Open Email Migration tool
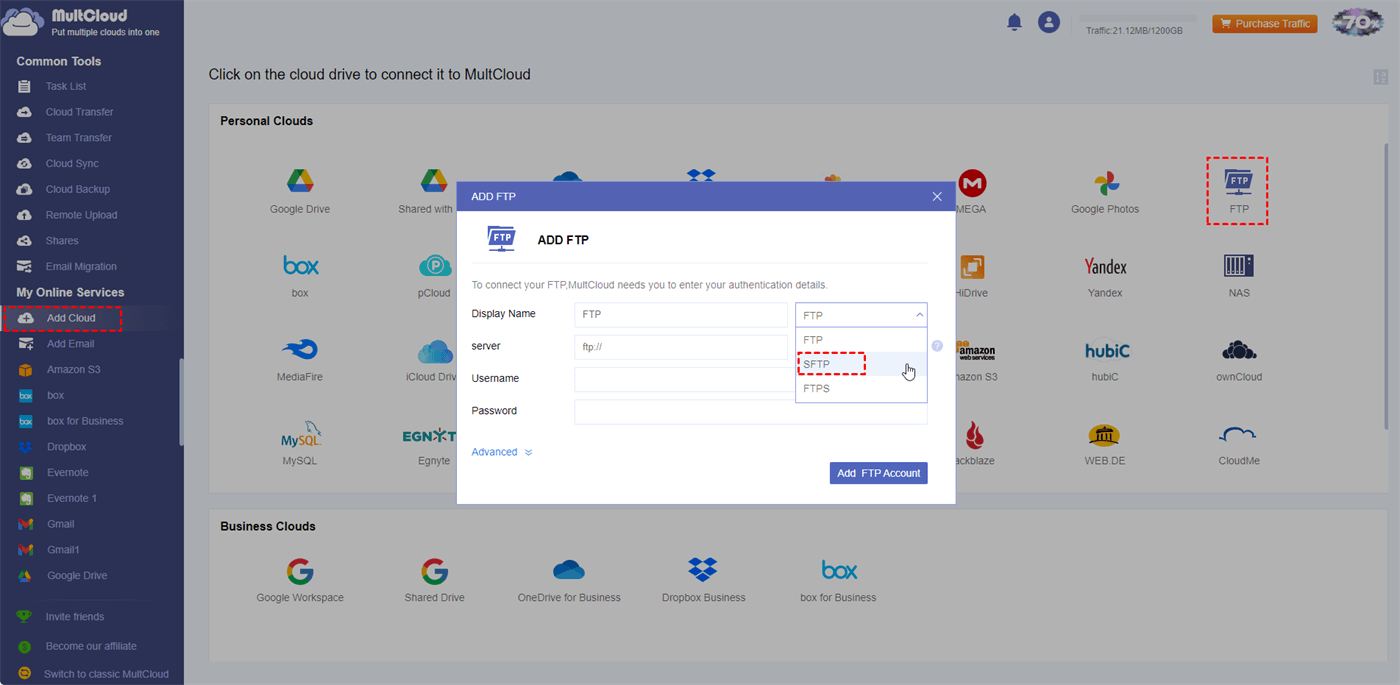 click(x=81, y=267)
